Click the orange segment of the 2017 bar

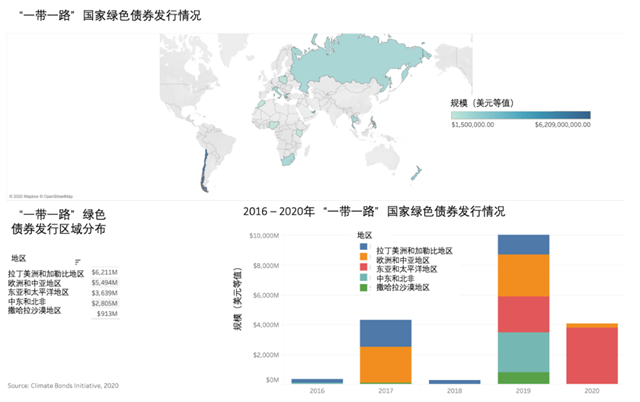pyautogui.click(x=385, y=363)
